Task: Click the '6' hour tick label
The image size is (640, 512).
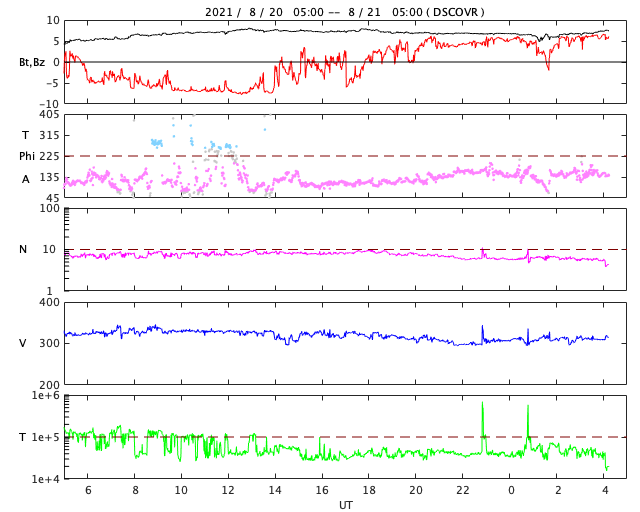Action: [88, 490]
